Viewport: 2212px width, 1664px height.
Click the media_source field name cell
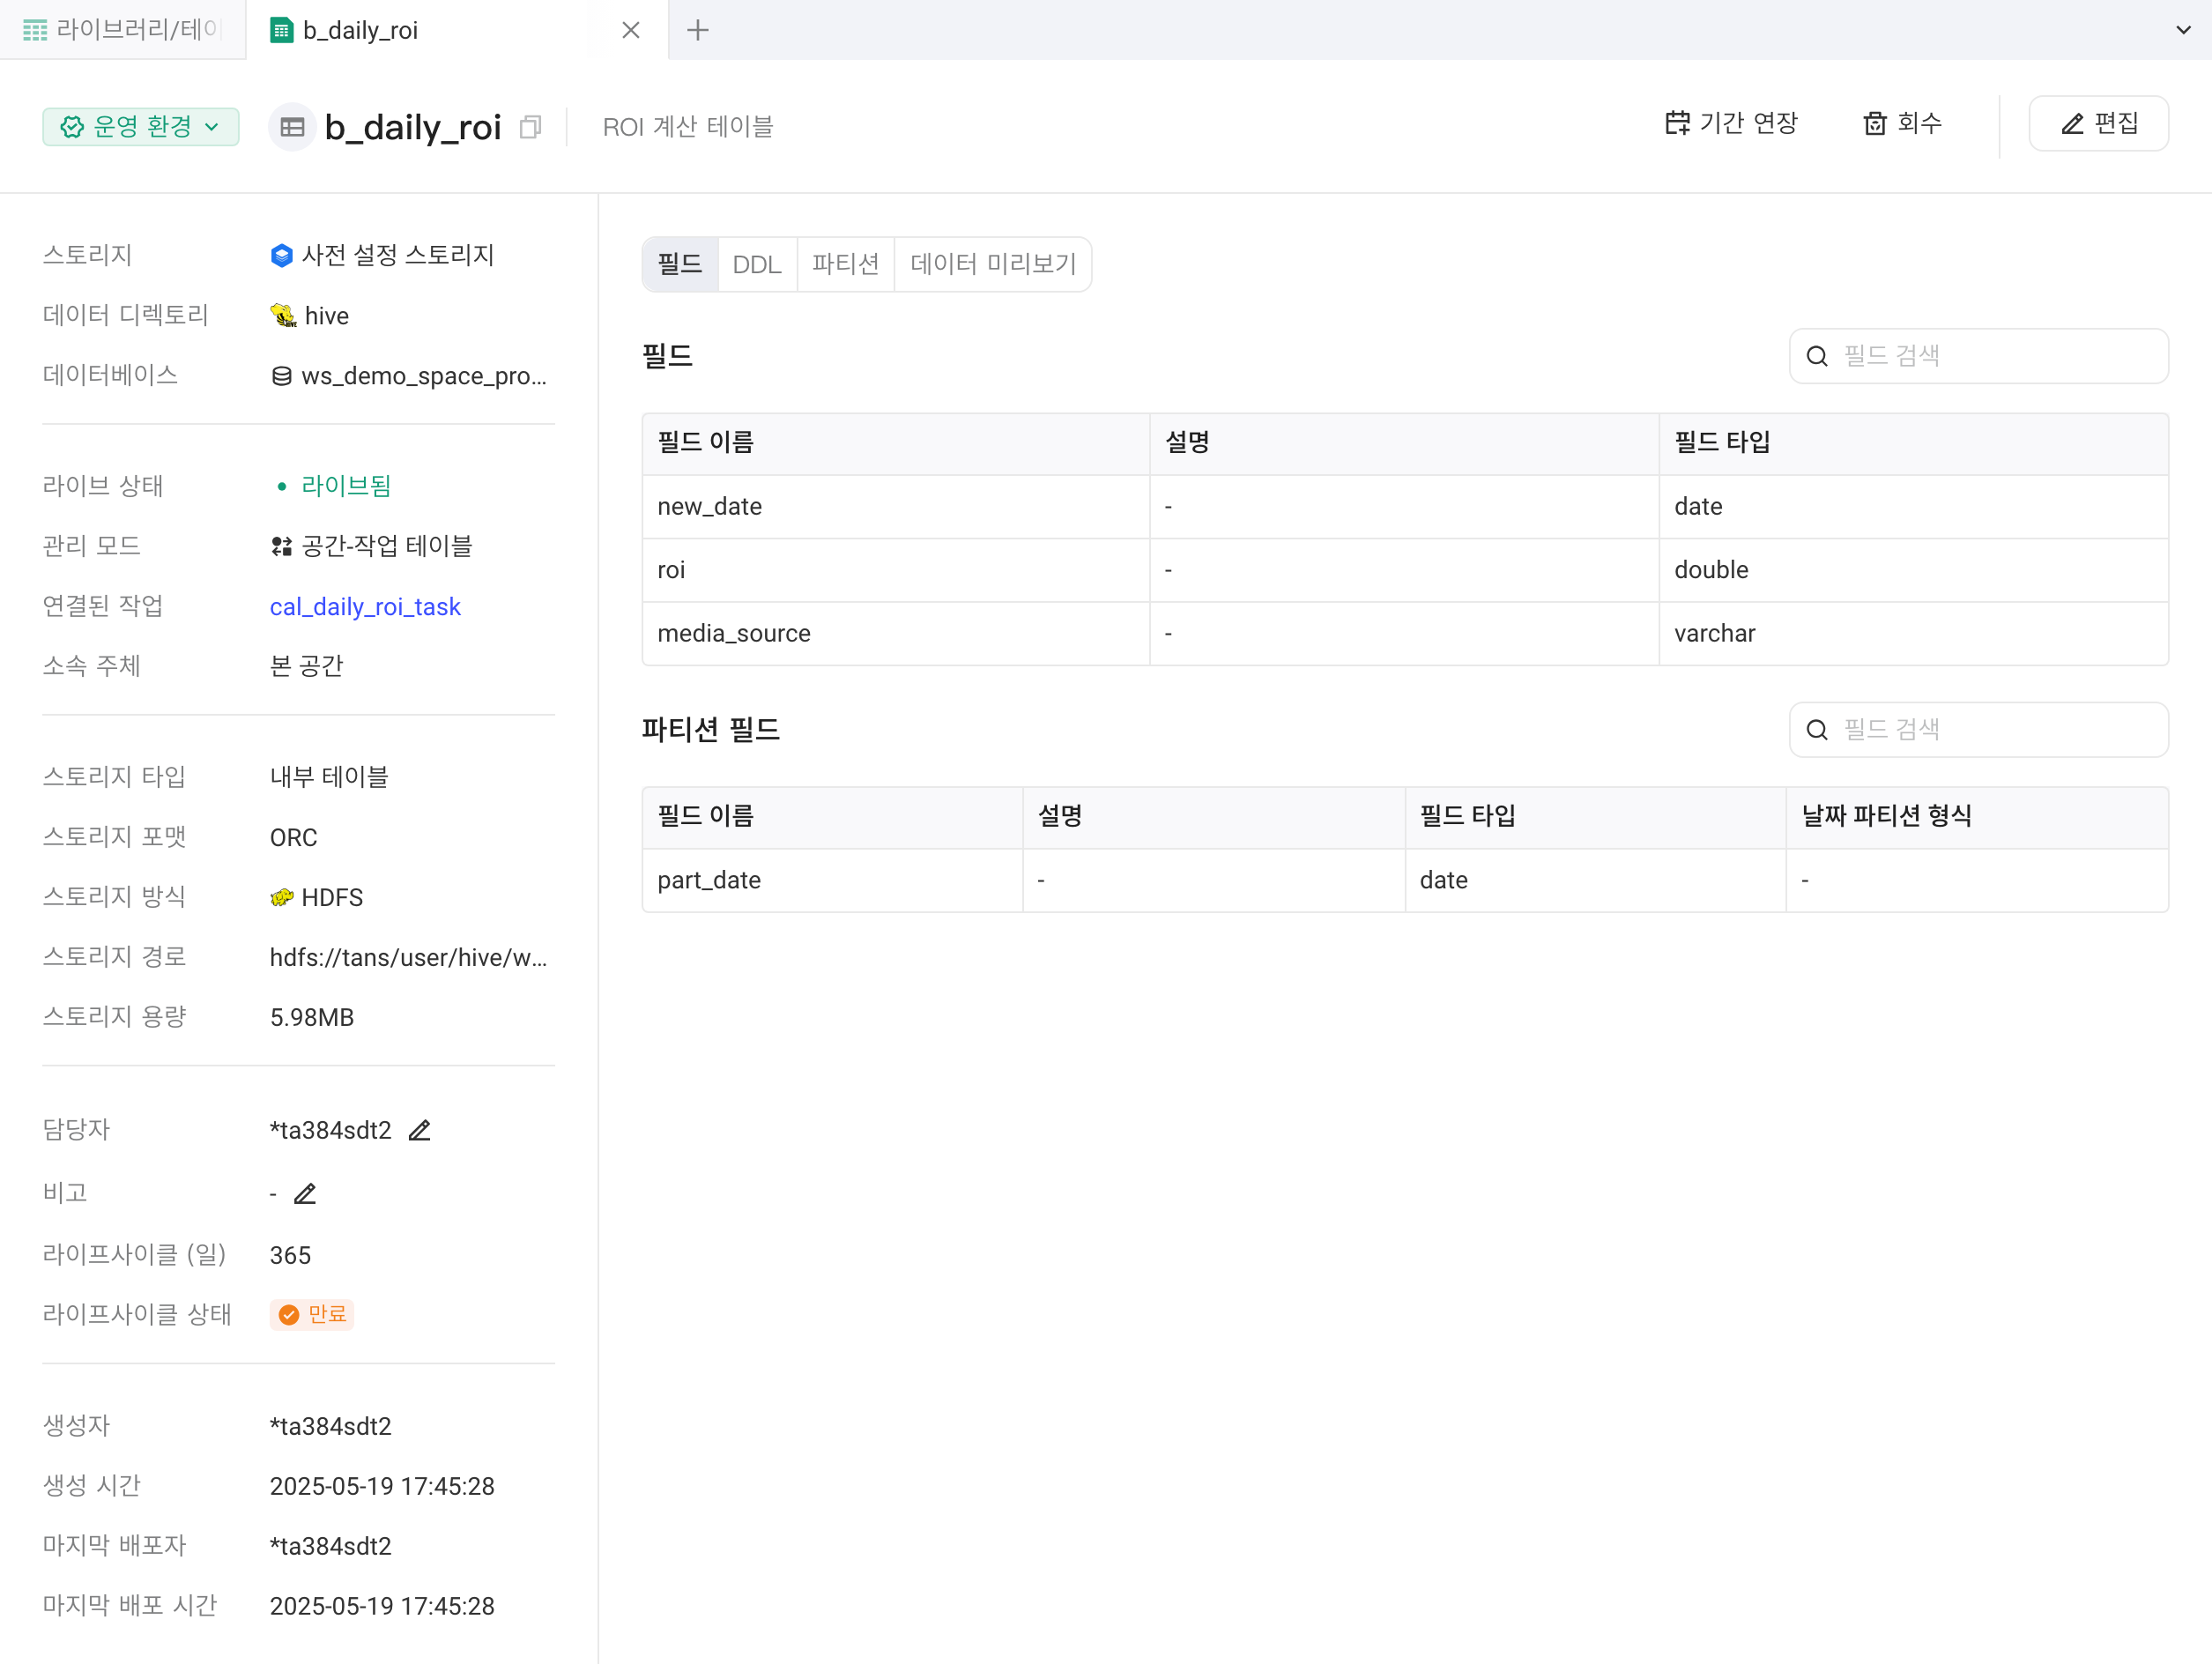tap(895, 633)
